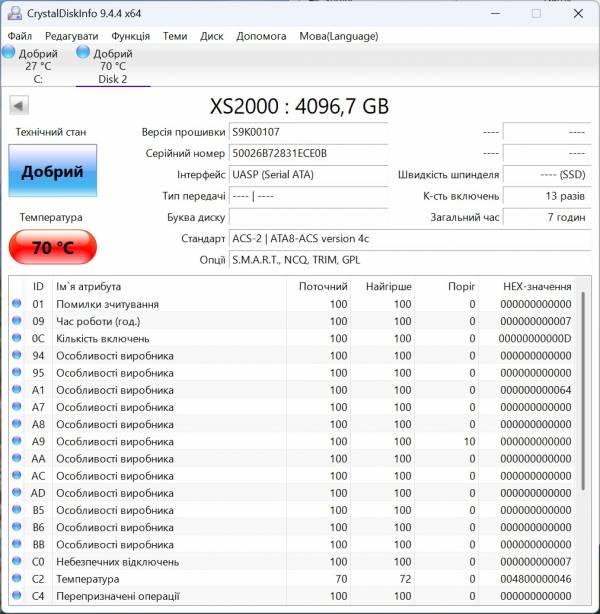Click the blue status orb for Disk 2
Screen dimensions: 600x614
coord(83,52)
